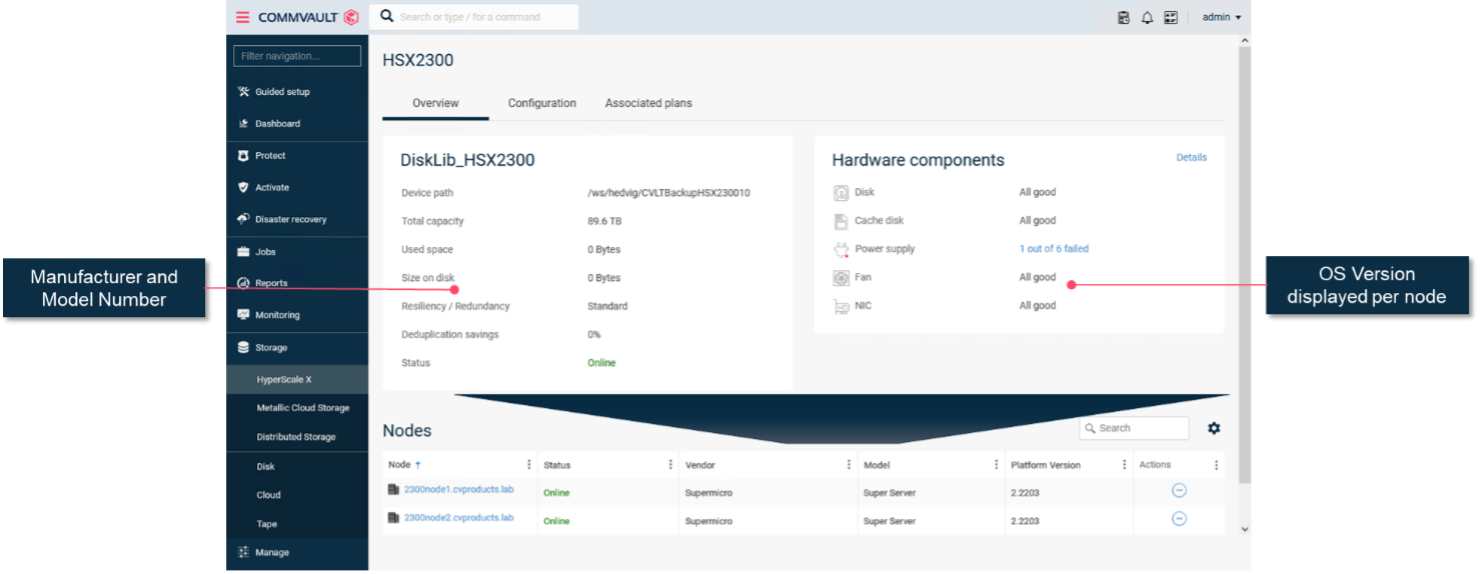Open the Platform Version column options menu
The image size is (1481, 574).
click(1124, 465)
